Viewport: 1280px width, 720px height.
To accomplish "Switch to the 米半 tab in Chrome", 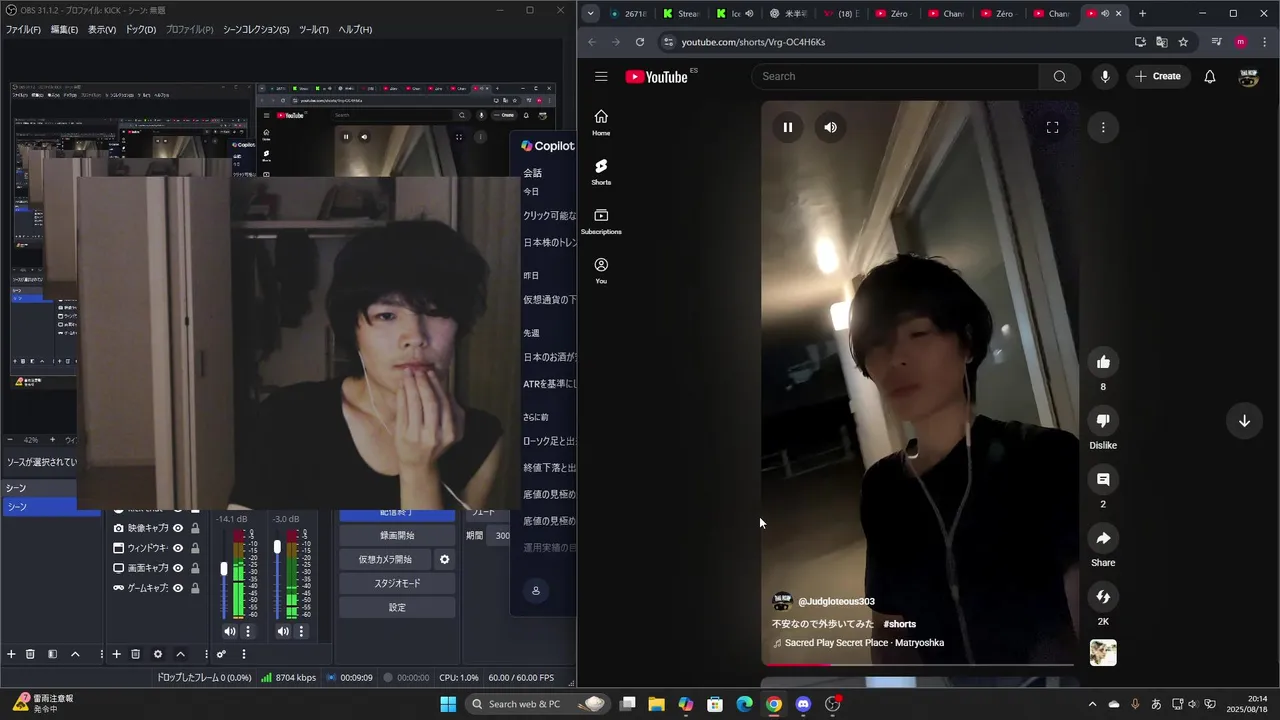I will click(x=790, y=13).
